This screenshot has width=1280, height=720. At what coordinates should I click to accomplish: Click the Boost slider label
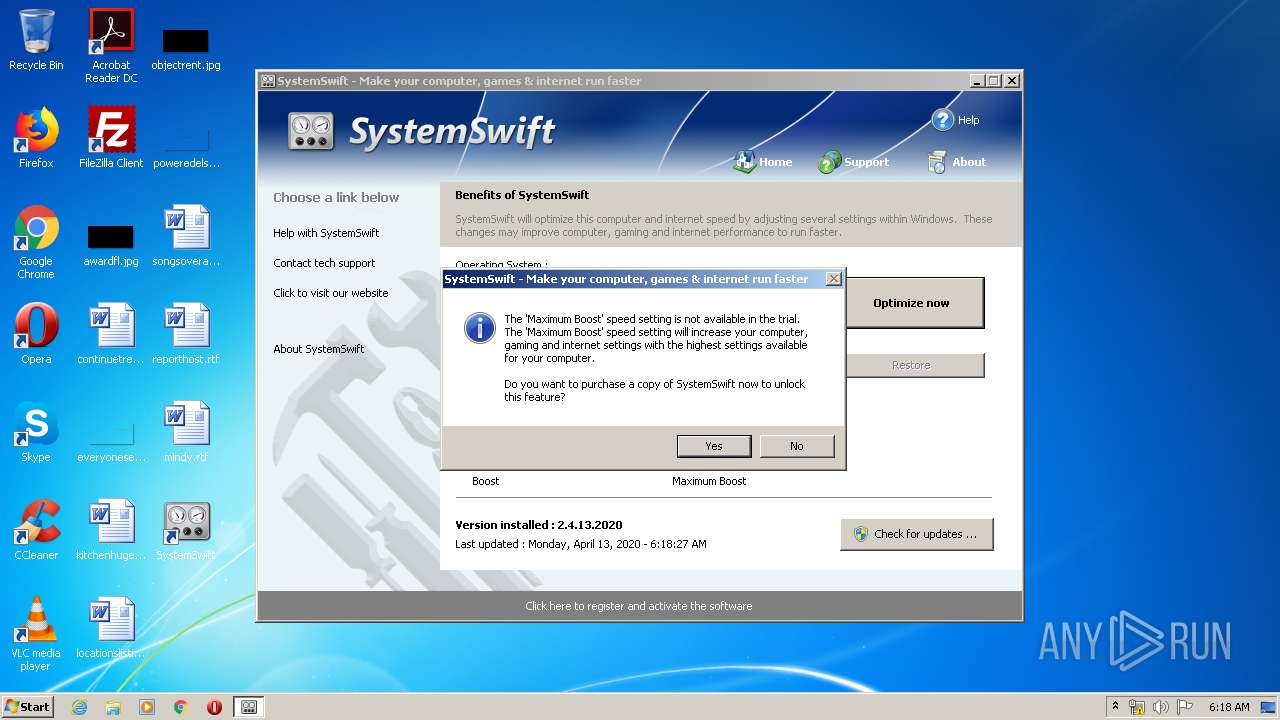[485, 481]
